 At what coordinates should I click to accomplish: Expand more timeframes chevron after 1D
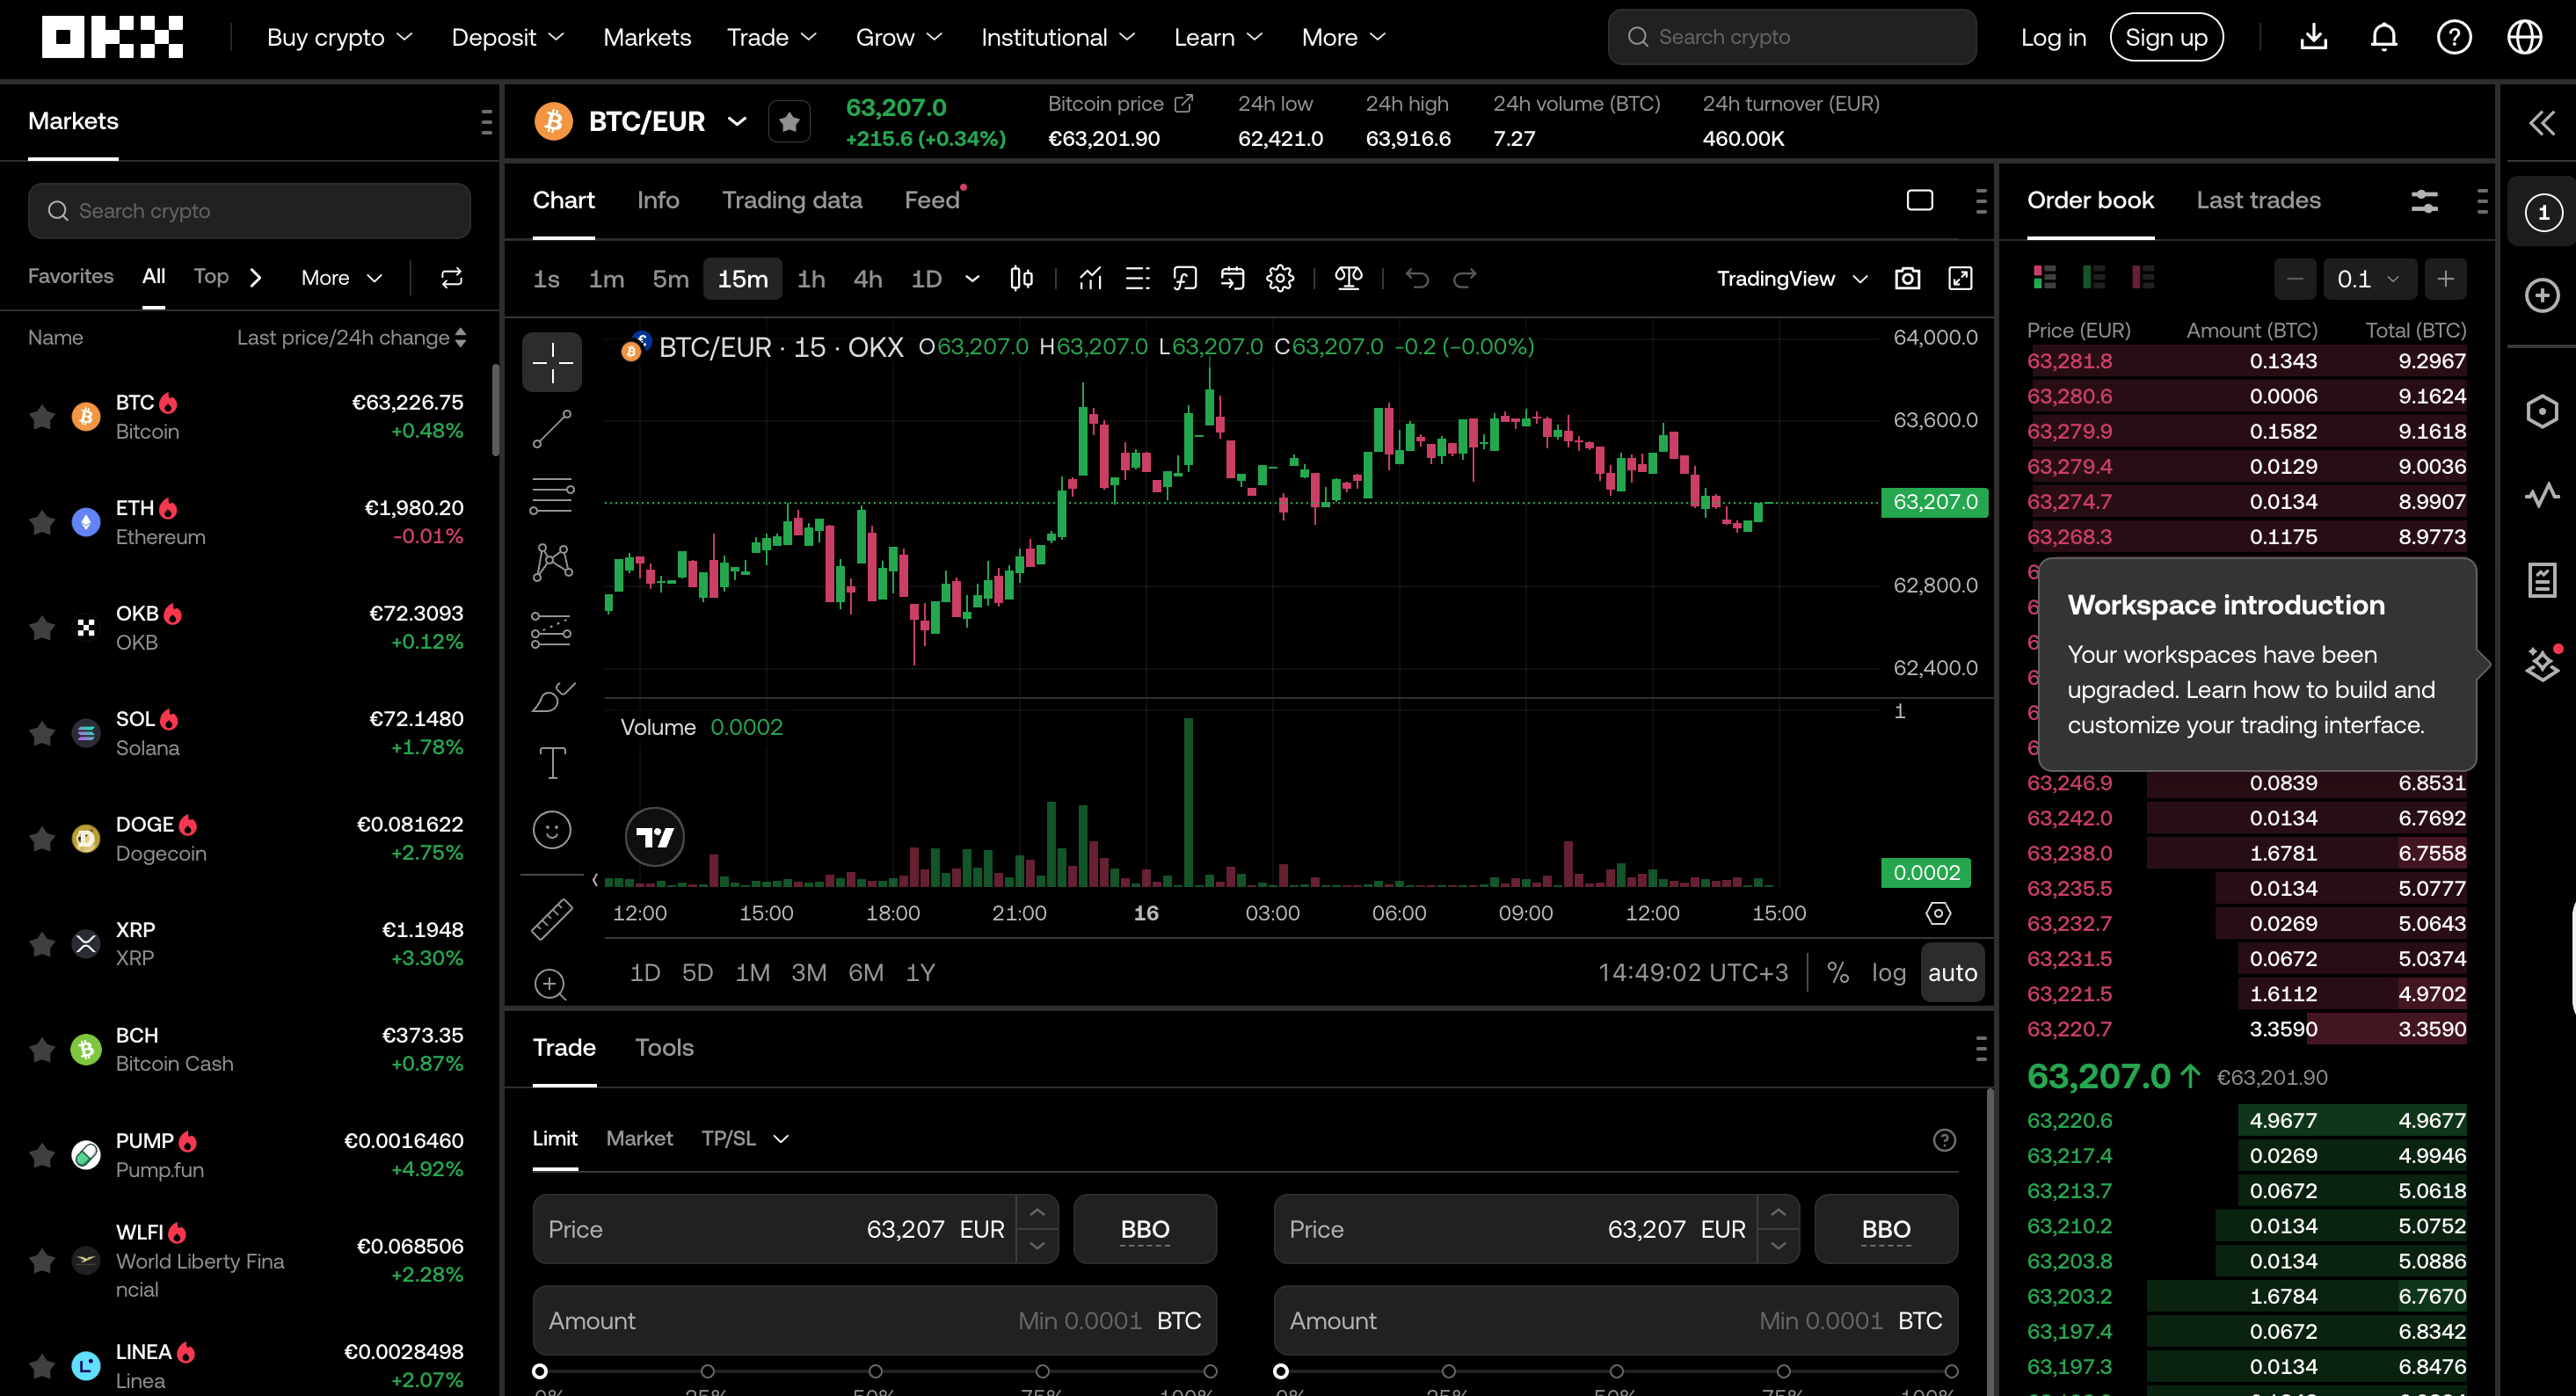(x=972, y=278)
